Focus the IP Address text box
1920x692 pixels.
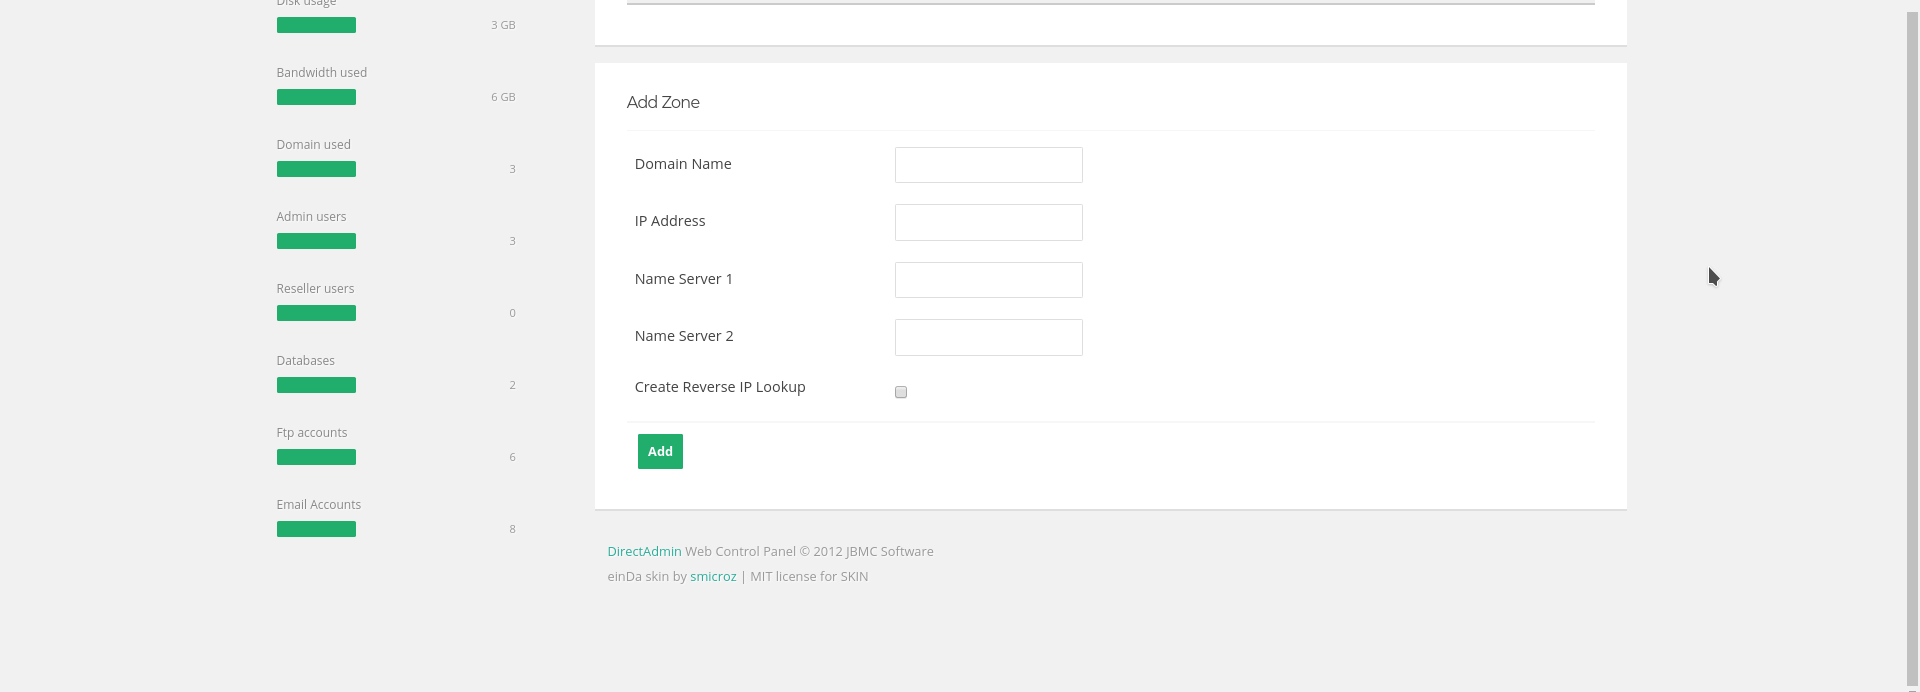[x=988, y=222]
